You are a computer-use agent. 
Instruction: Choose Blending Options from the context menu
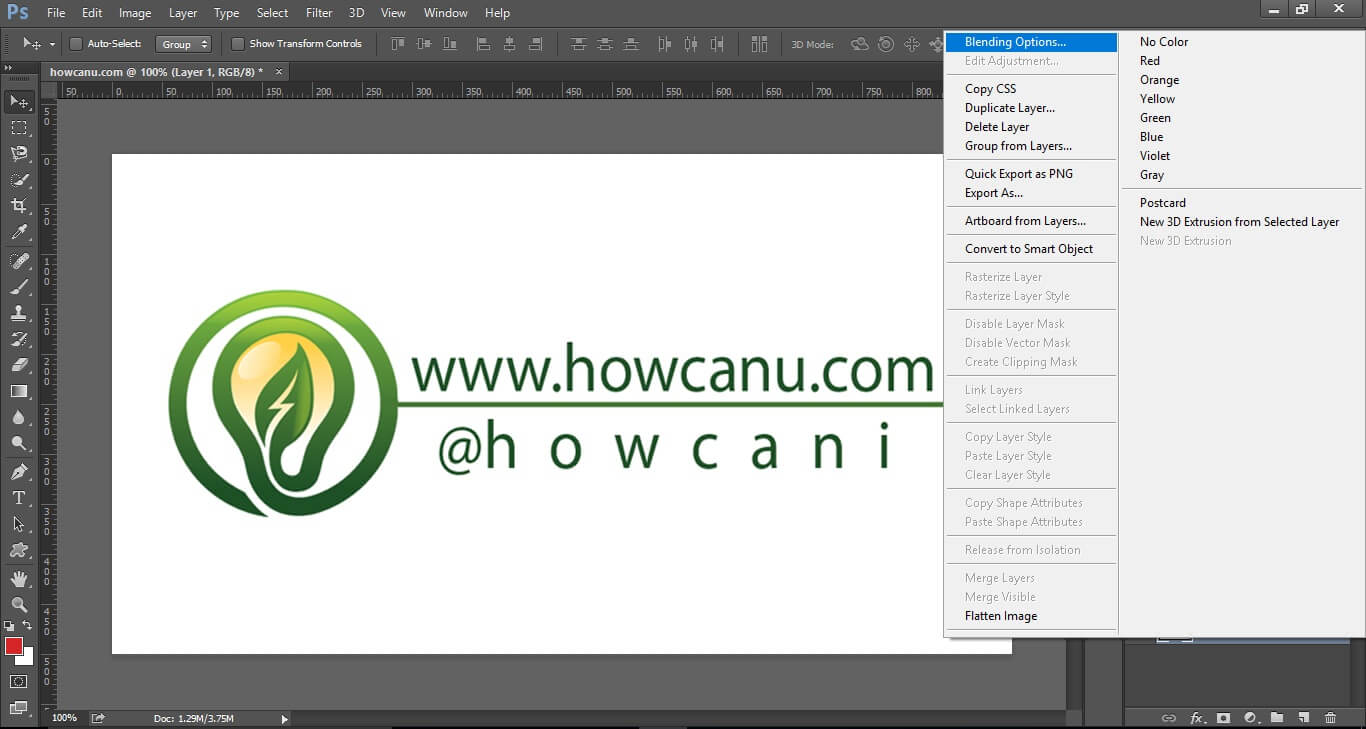1031,42
